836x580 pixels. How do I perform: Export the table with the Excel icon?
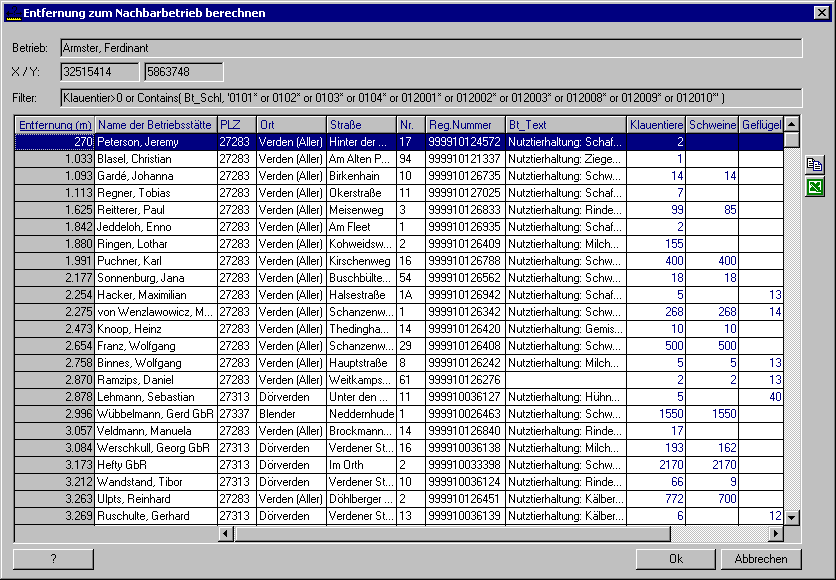click(815, 187)
